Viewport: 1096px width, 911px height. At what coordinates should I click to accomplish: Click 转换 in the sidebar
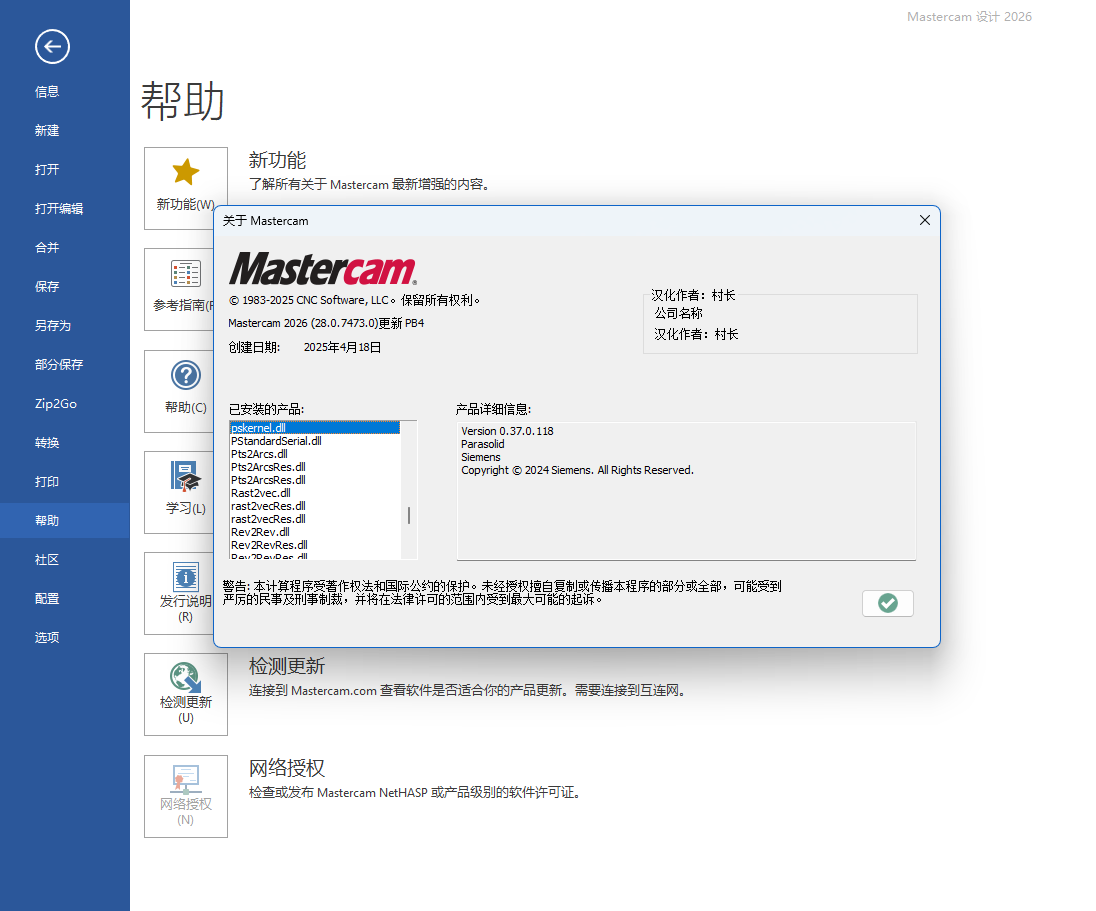click(46, 442)
